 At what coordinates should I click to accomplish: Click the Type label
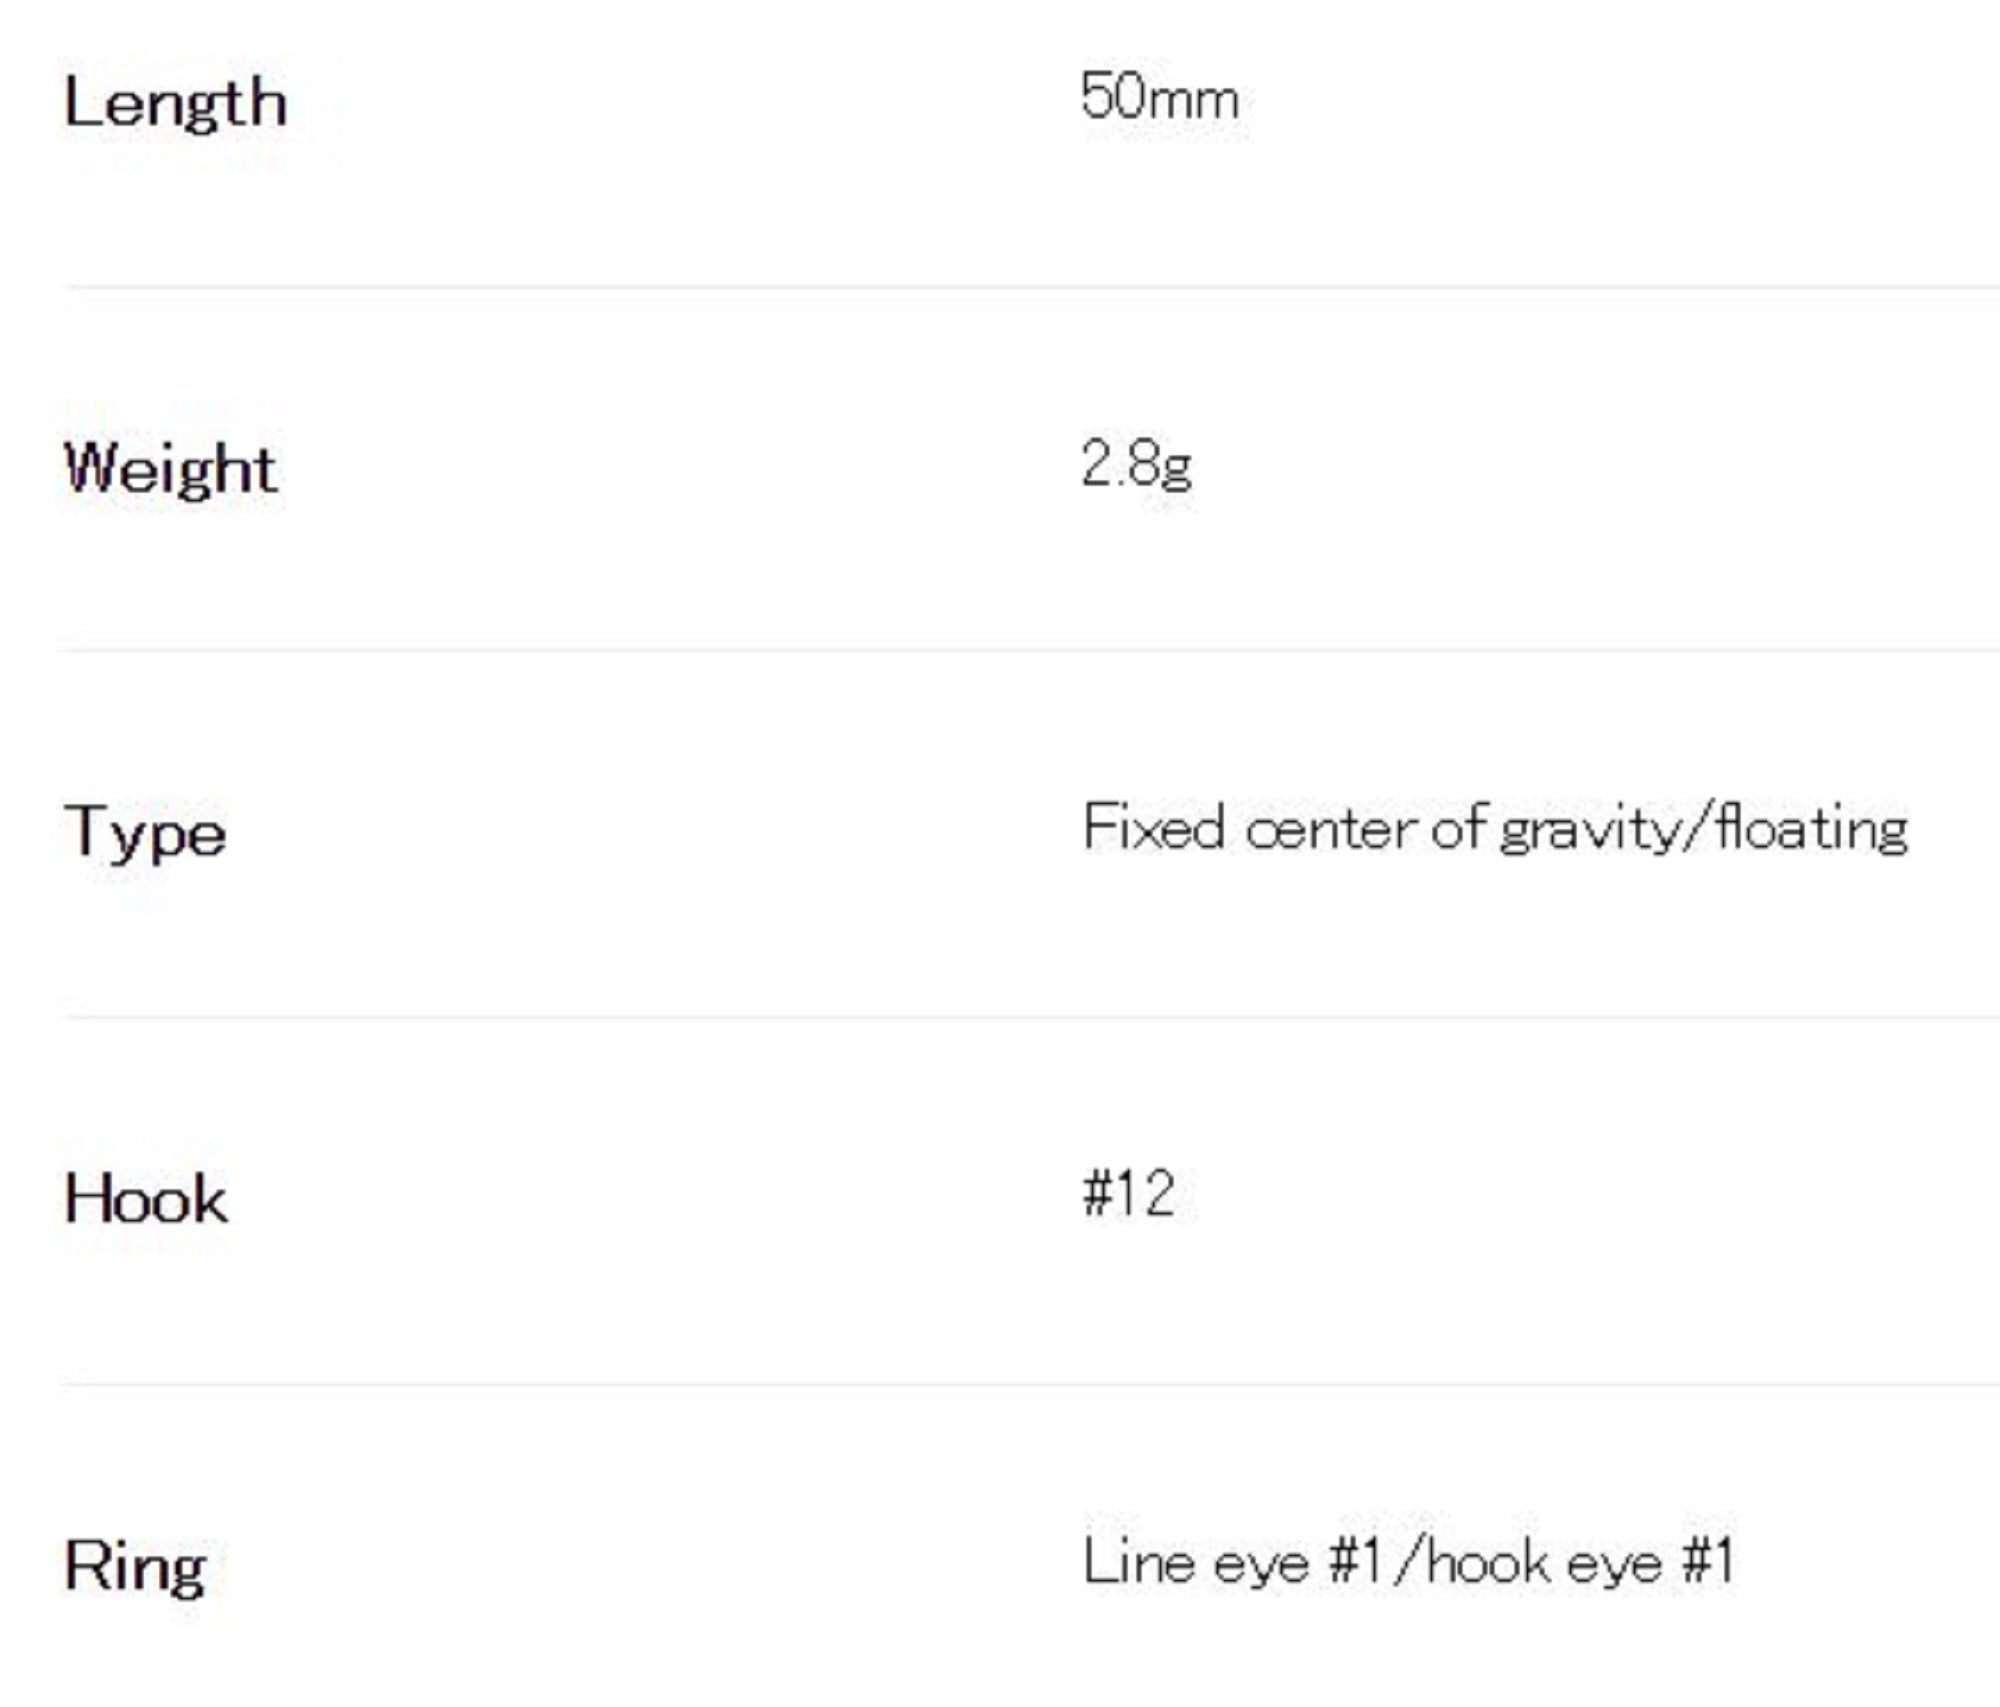pyautogui.click(x=145, y=833)
